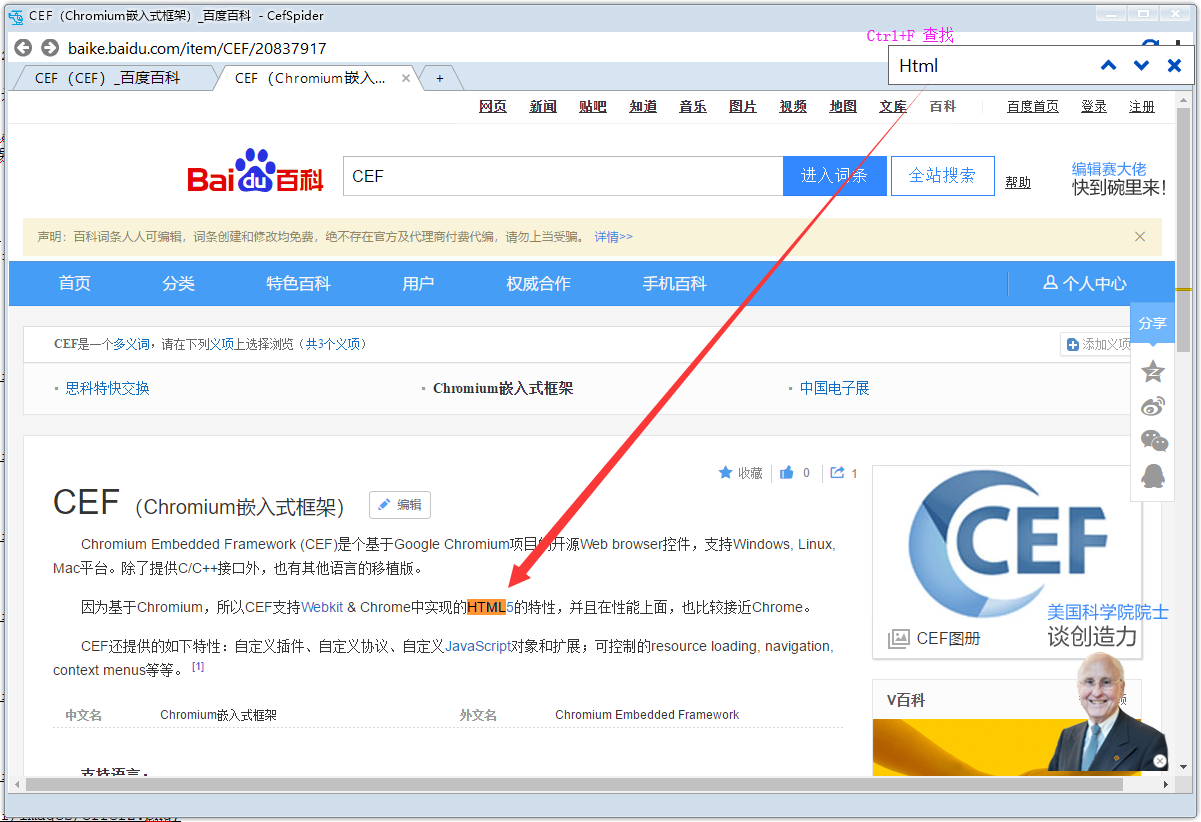Click the thumbs-up like icon

coord(787,473)
